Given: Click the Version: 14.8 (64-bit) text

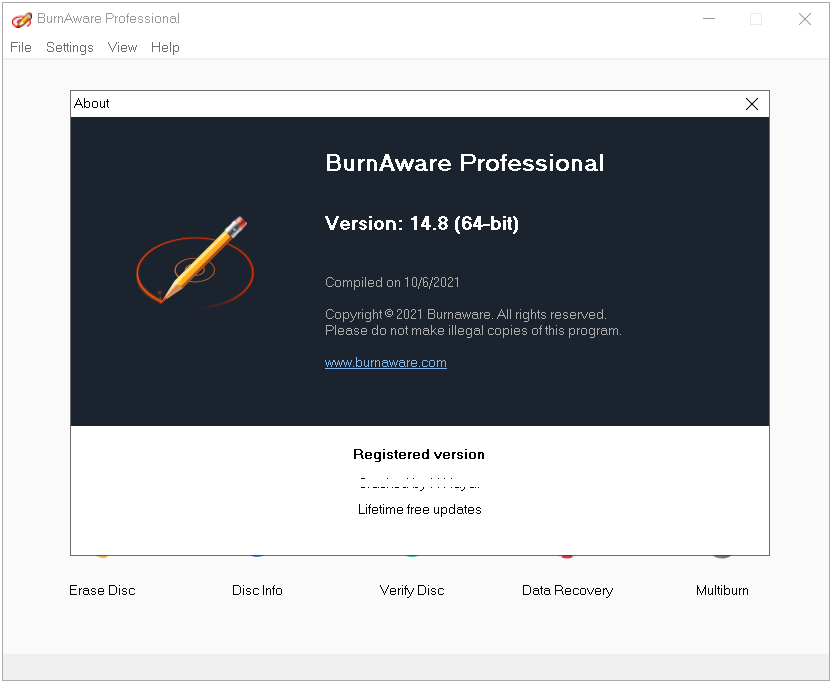Looking at the screenshot, I should [421, 223].
